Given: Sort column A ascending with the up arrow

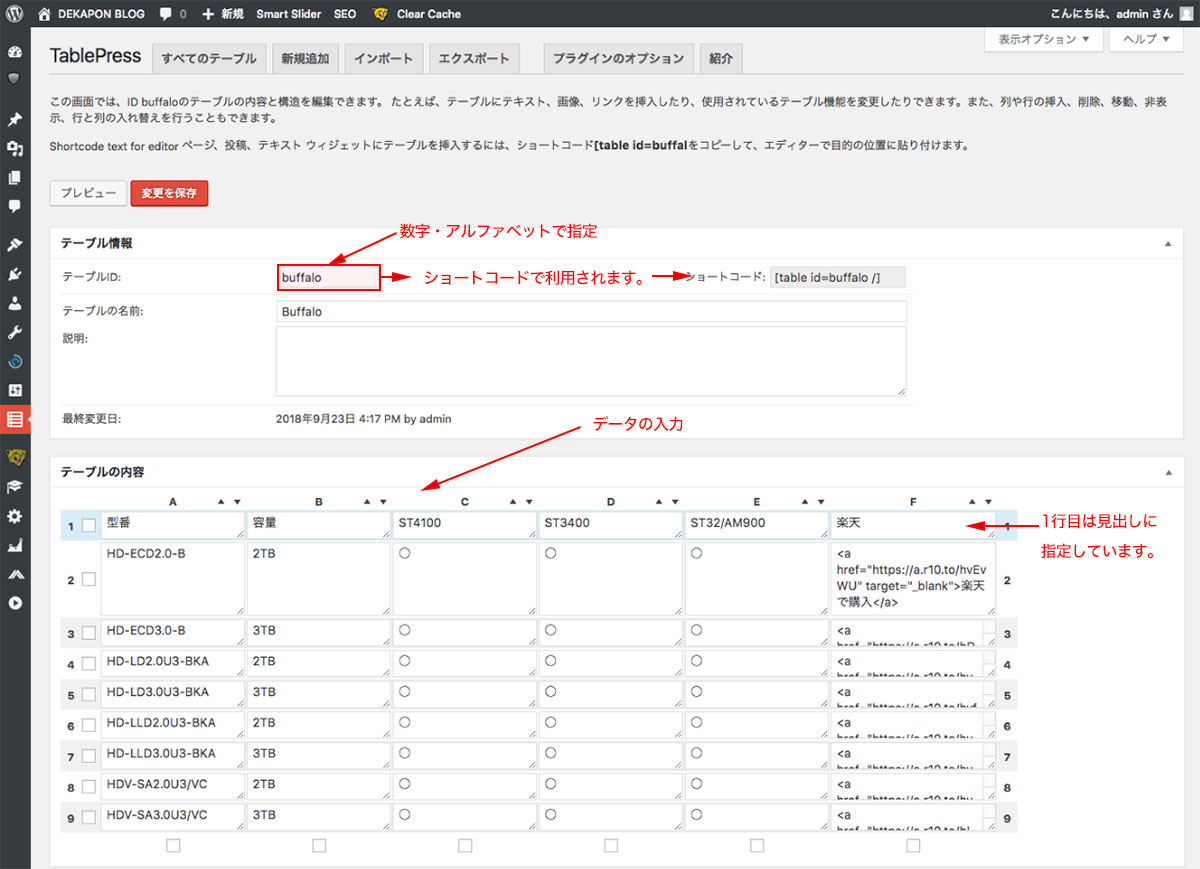Looking at the screenshot, I should [220, 501].
